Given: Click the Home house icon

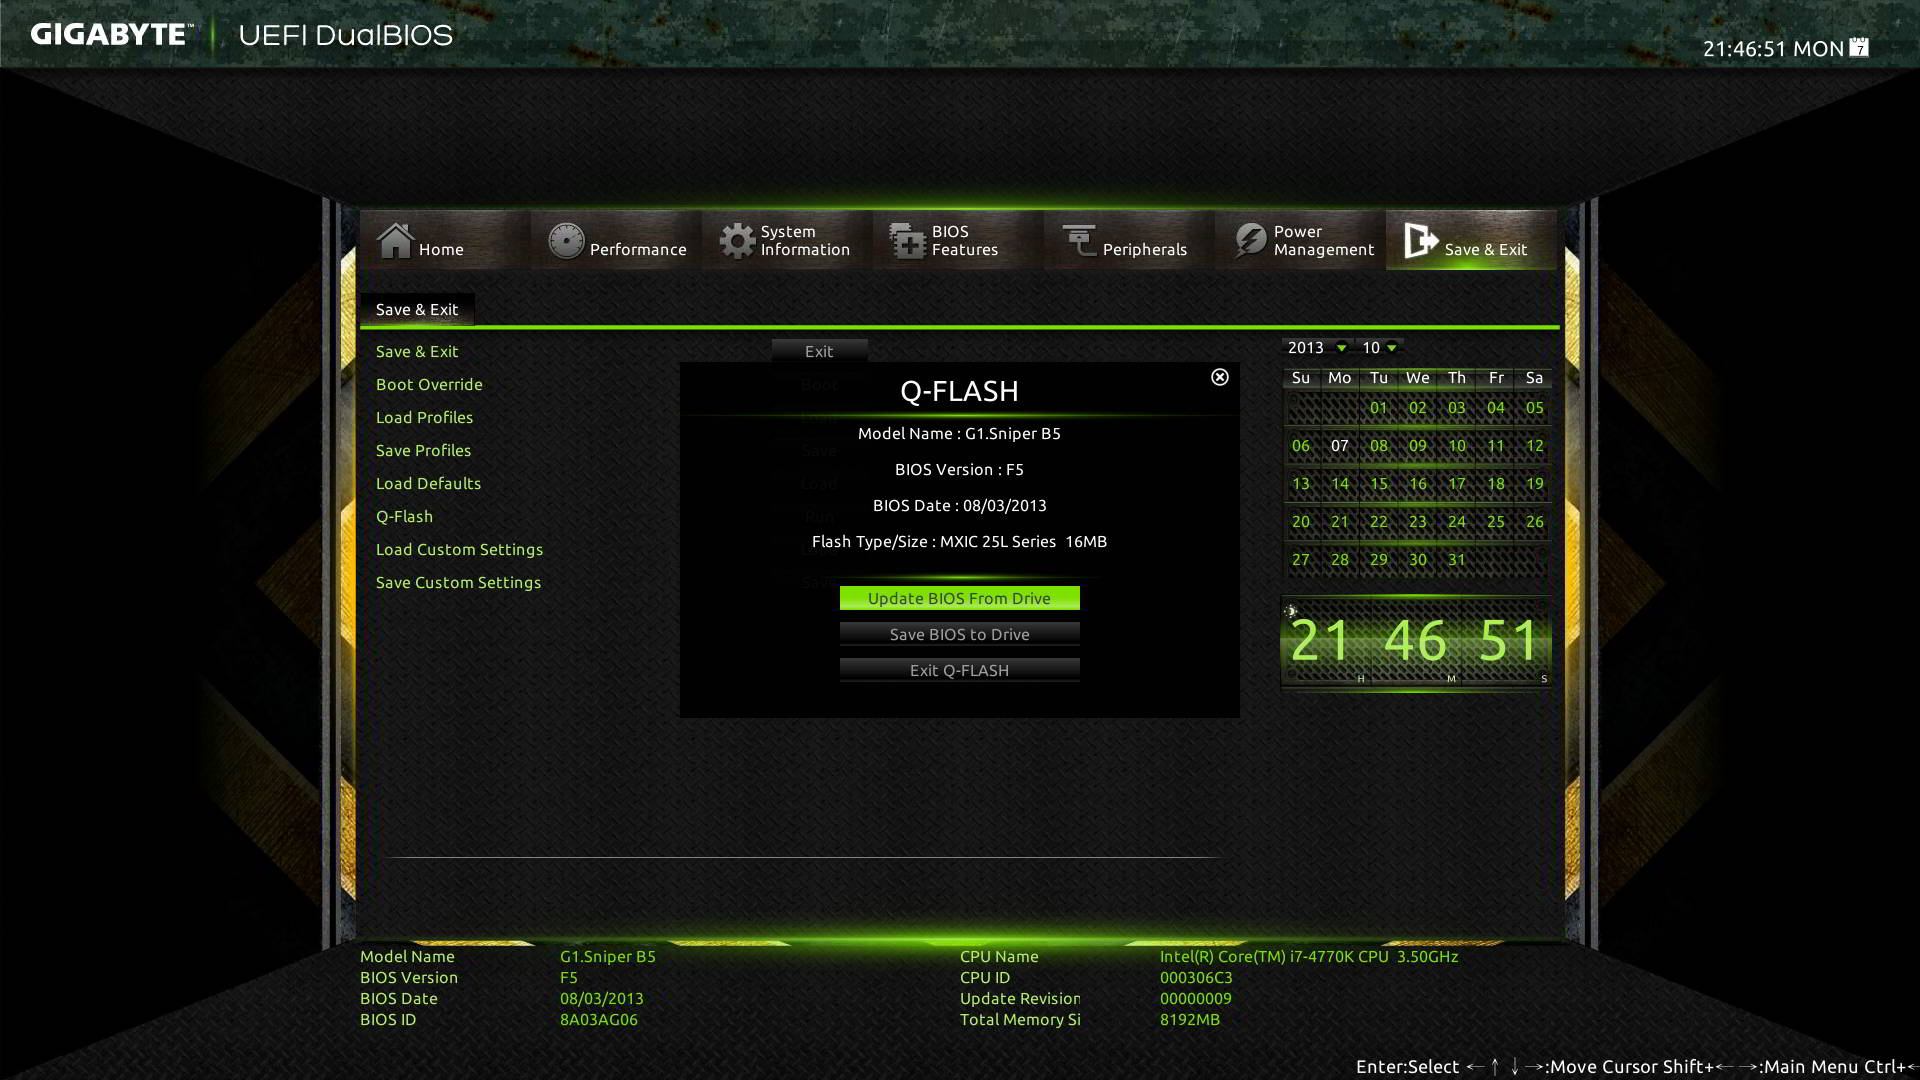Looking at the screenshot, I should click(x=394, y=240).
